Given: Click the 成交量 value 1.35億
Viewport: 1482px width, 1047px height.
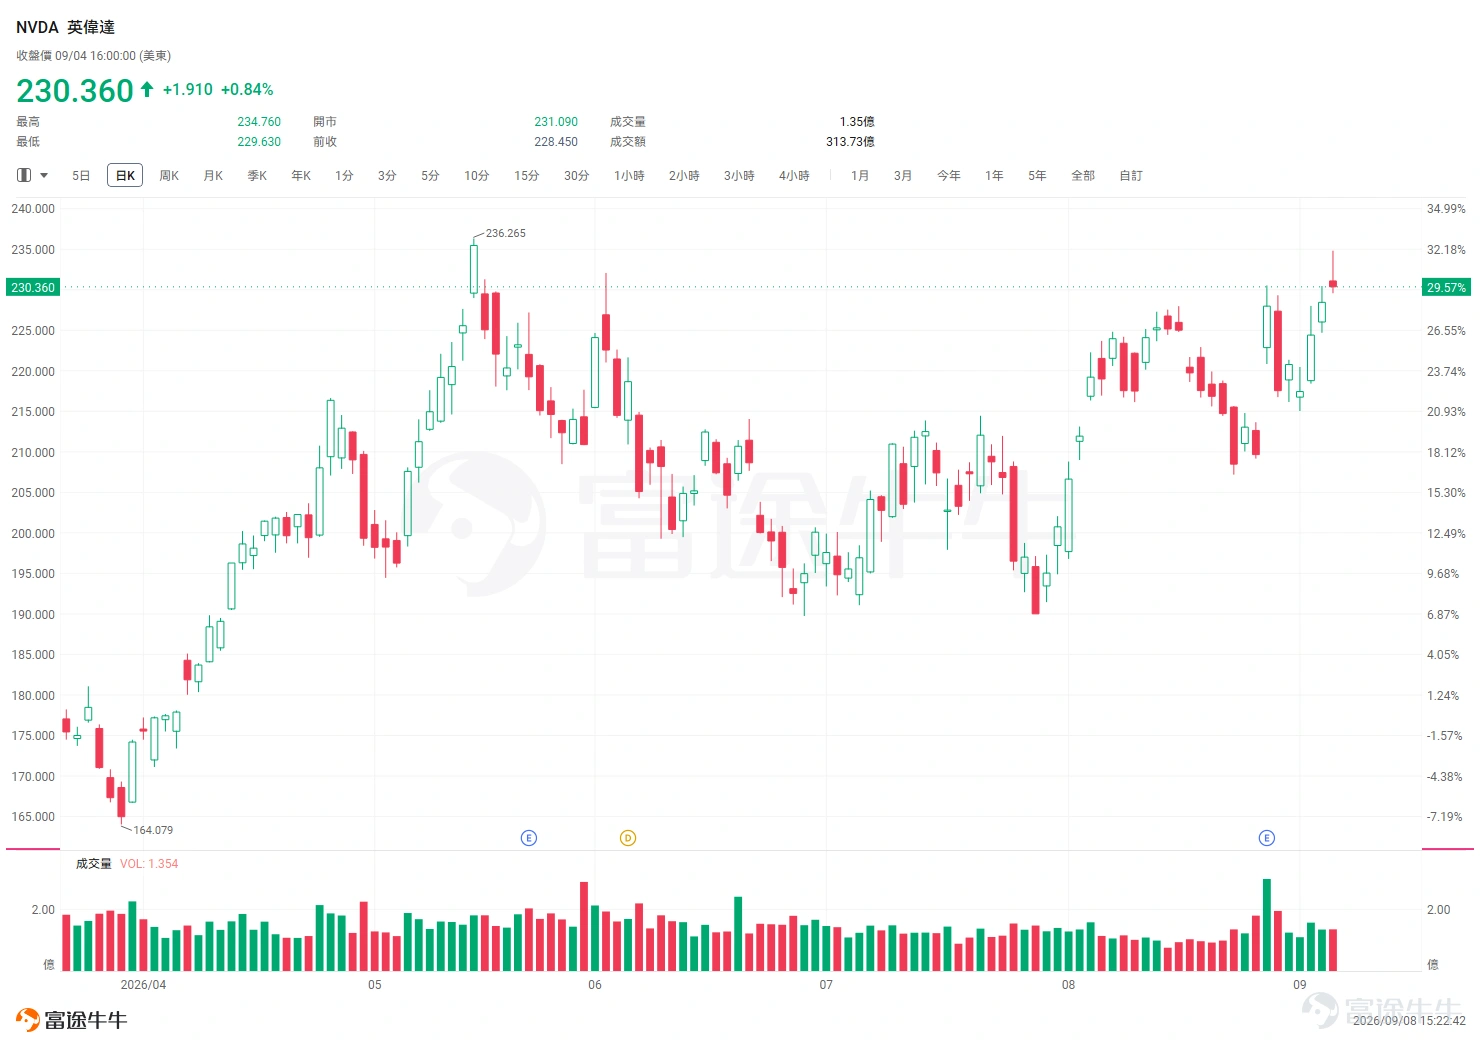Looking at the screenshot, I should [x=857, y=122].
